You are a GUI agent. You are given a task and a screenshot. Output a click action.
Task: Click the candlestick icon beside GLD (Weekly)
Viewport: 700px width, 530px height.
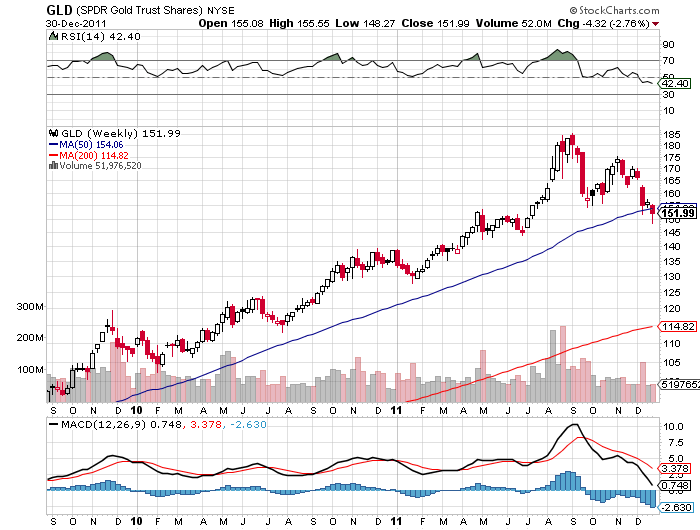pos(54,133)
